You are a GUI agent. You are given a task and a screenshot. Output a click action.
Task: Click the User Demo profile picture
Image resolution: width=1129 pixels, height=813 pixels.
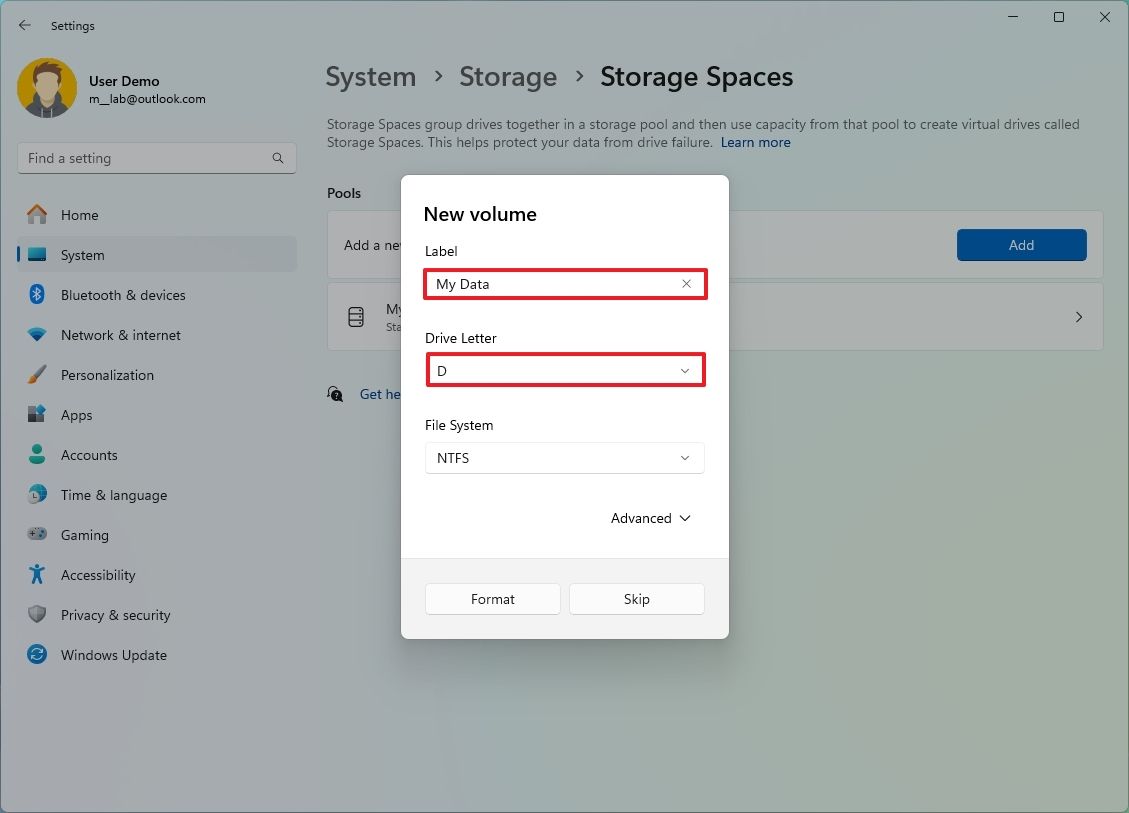(x=47, y=88)
